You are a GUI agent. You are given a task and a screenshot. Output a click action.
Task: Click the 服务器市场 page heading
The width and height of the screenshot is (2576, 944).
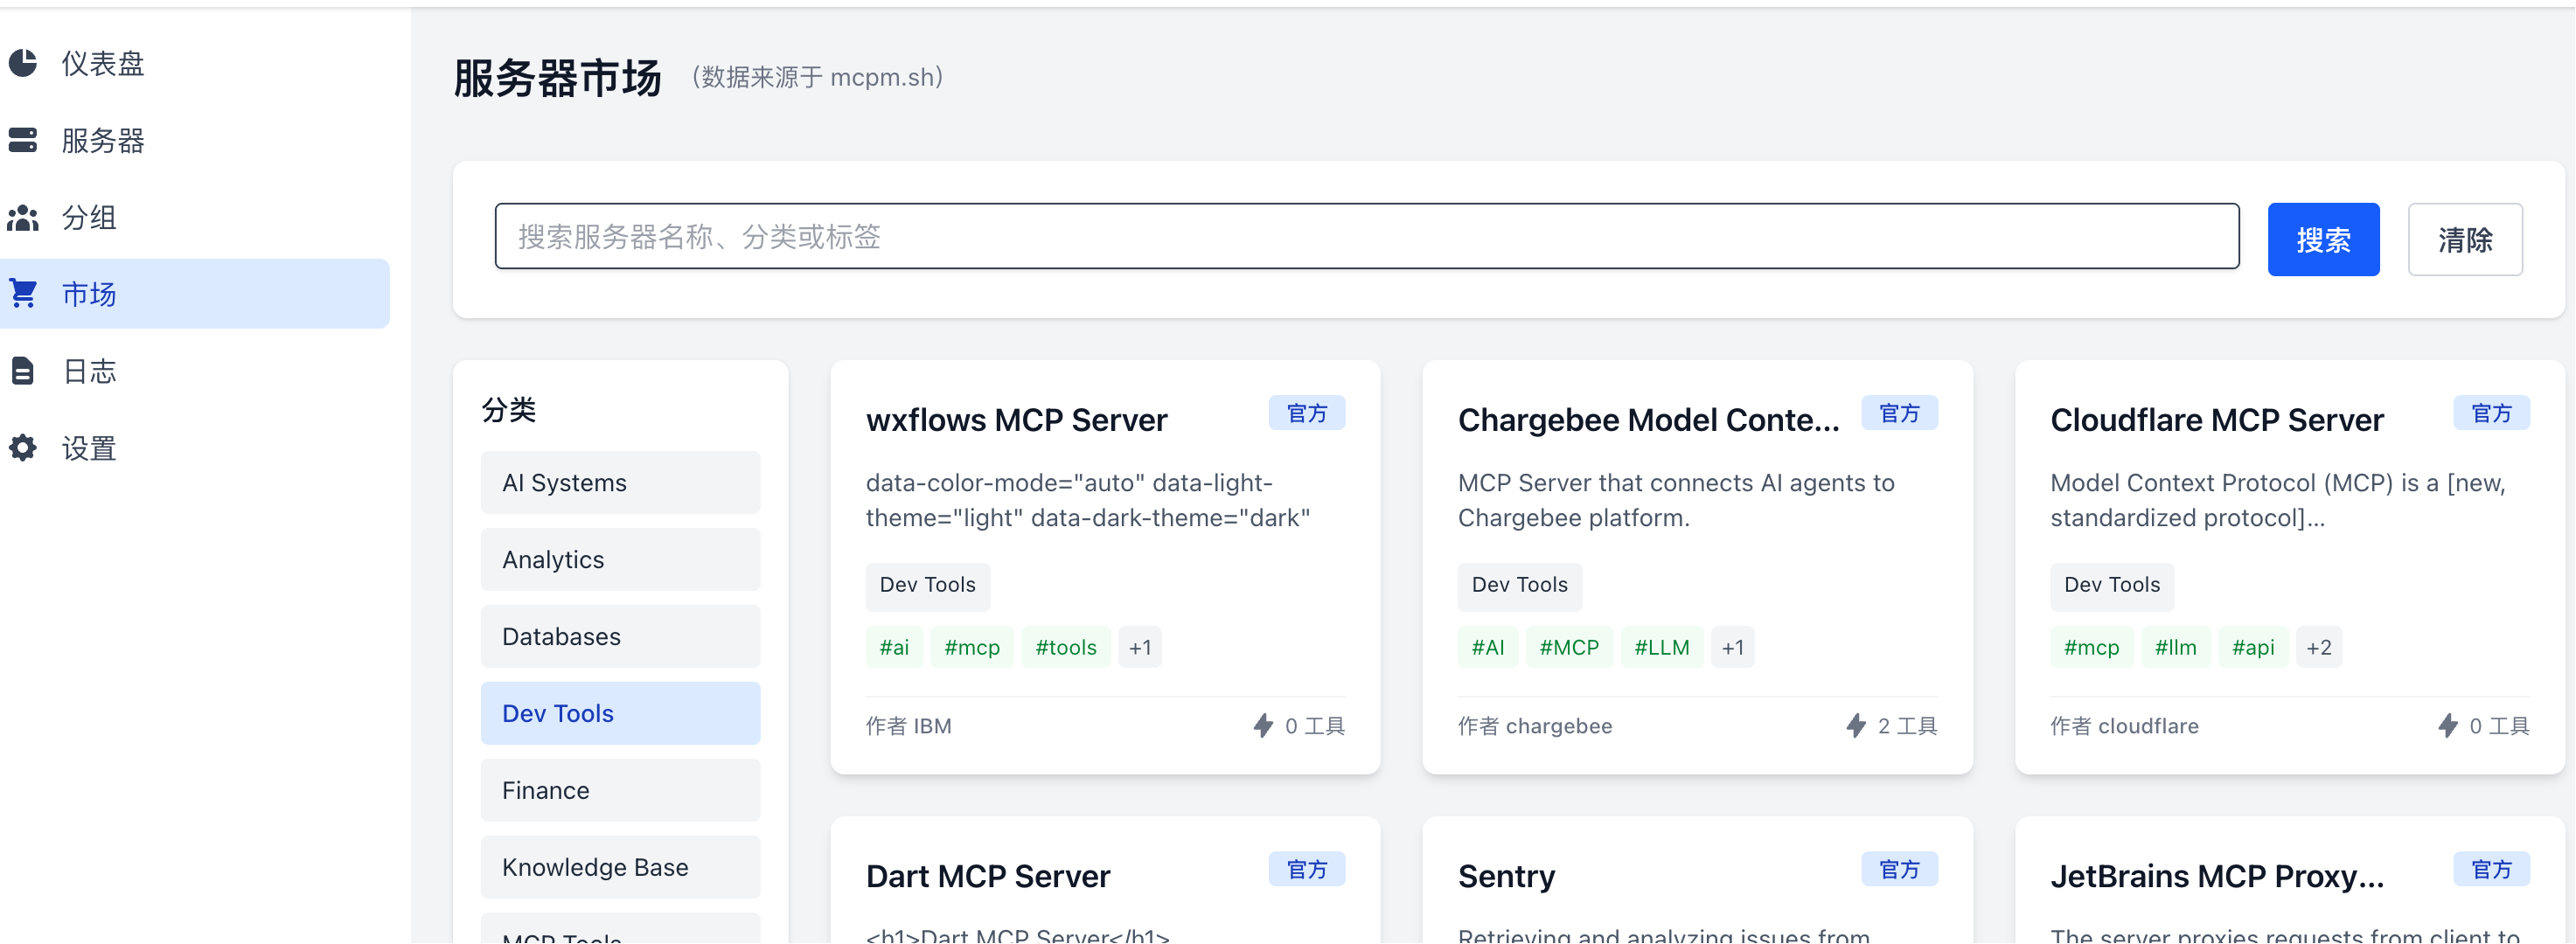point(558,78)
